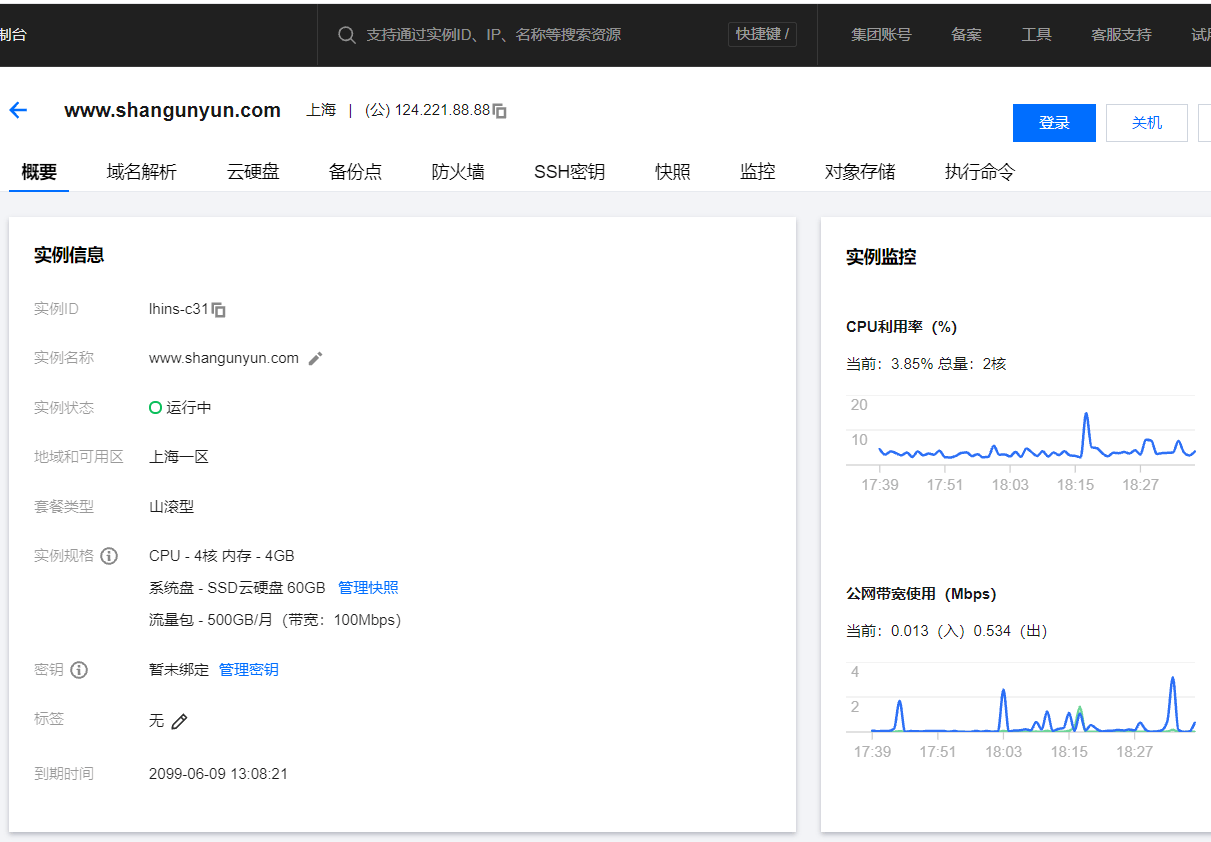
Task: Click the search magnifier icon
Action: [347, 35]
